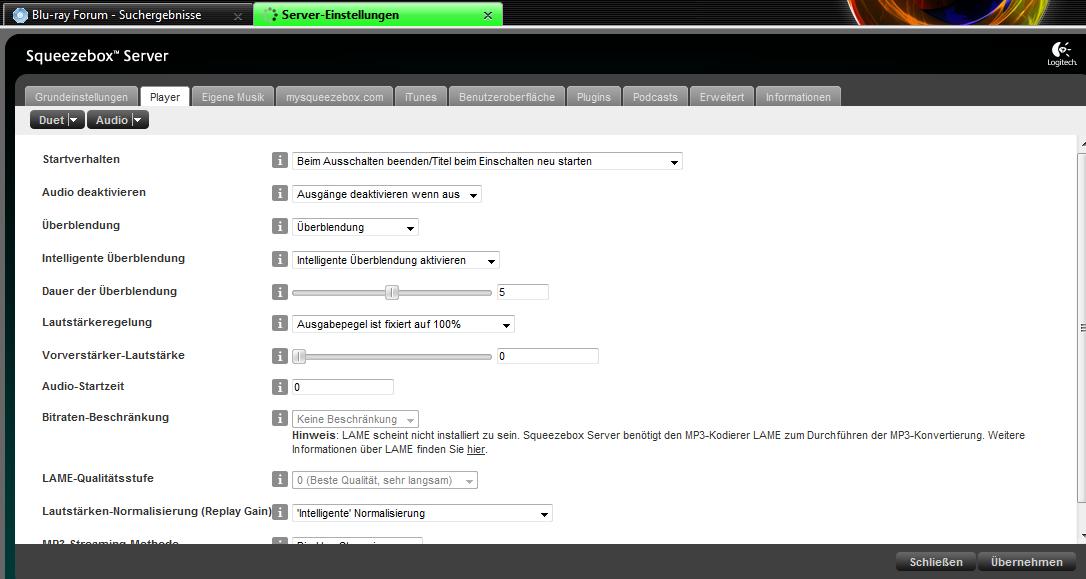Click the info icon beside Startverhalten

point(280,161)
